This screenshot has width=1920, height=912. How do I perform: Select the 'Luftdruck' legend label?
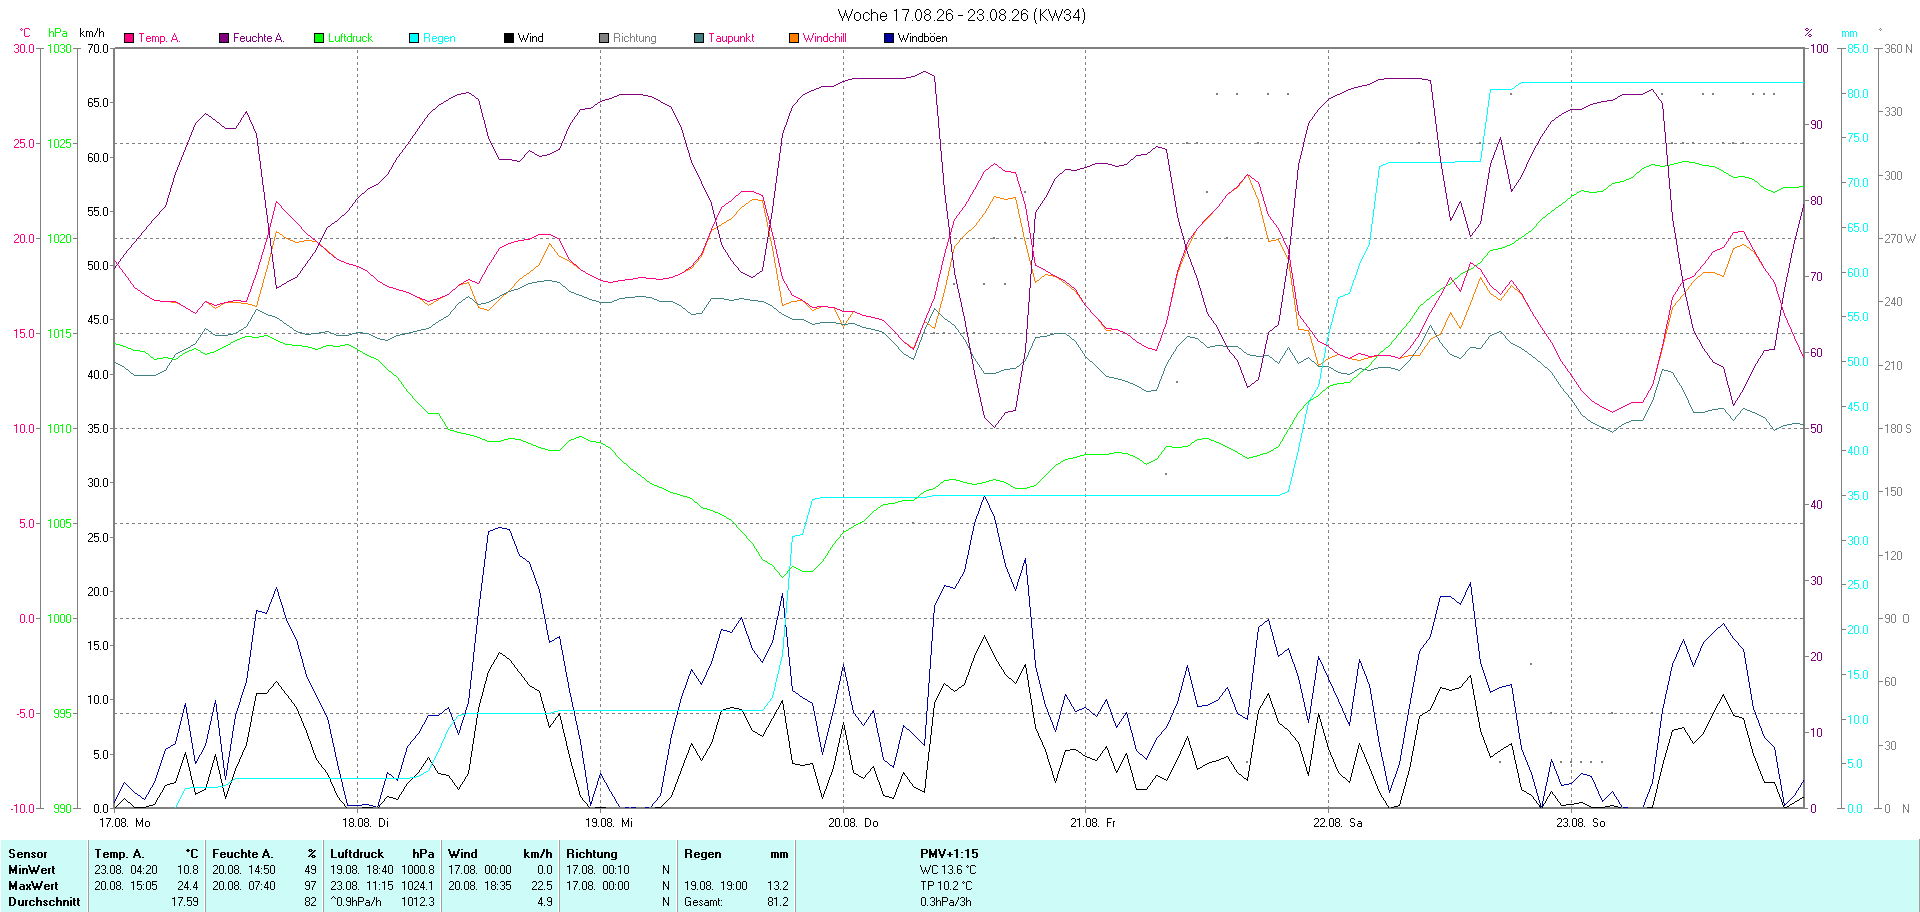(x=350, y=38)
